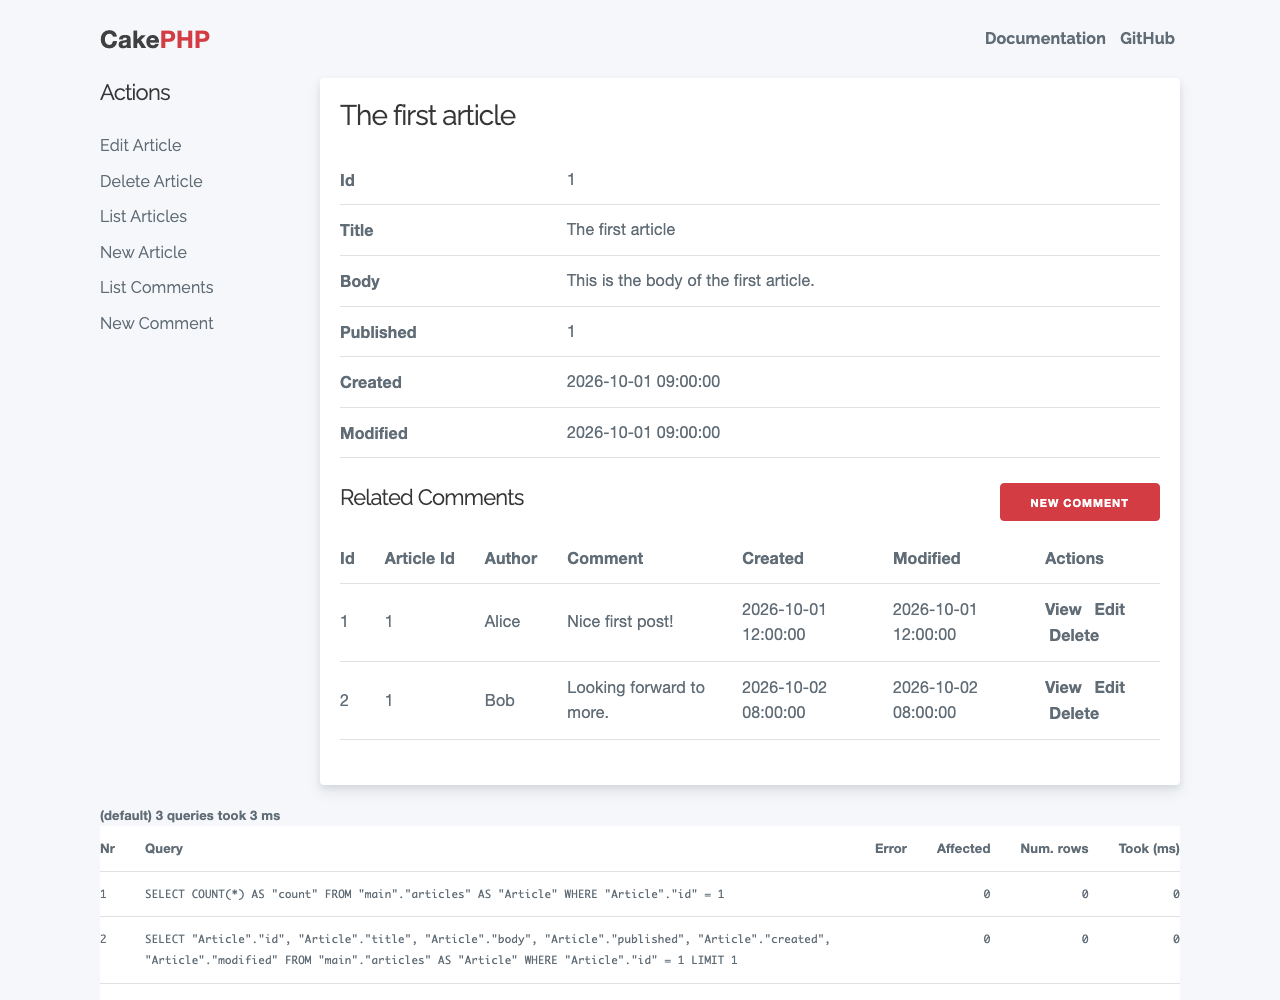Edit Bob's comment

(1109, 687)
